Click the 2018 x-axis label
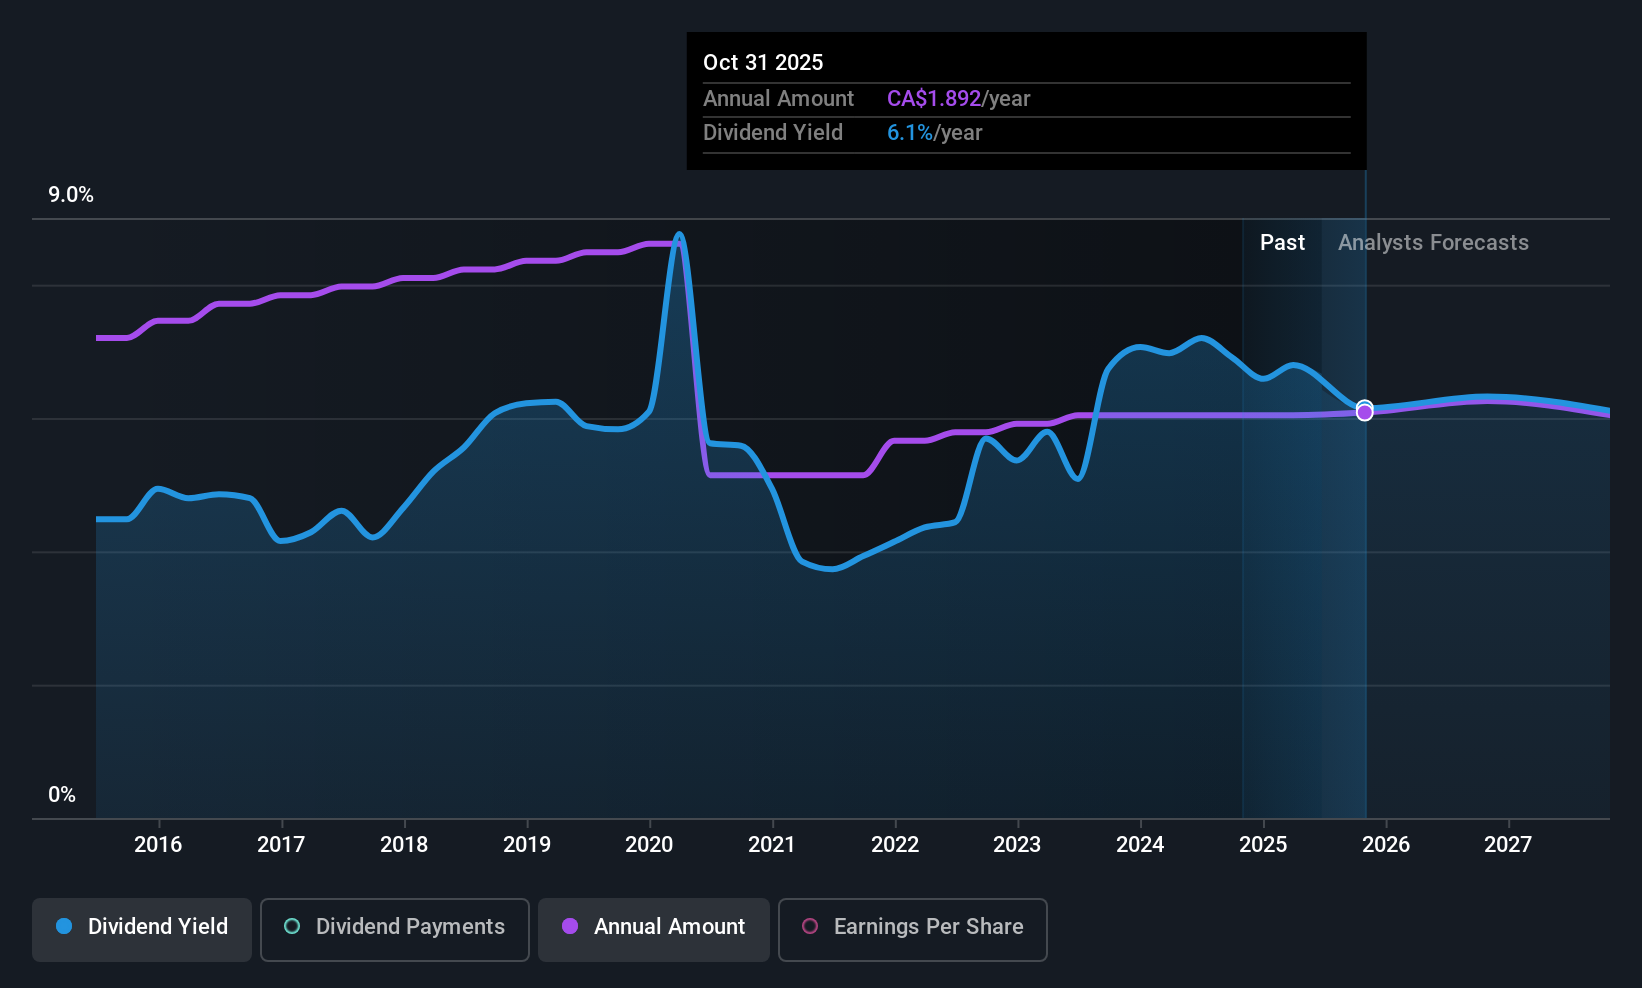 tap(404, 845)
